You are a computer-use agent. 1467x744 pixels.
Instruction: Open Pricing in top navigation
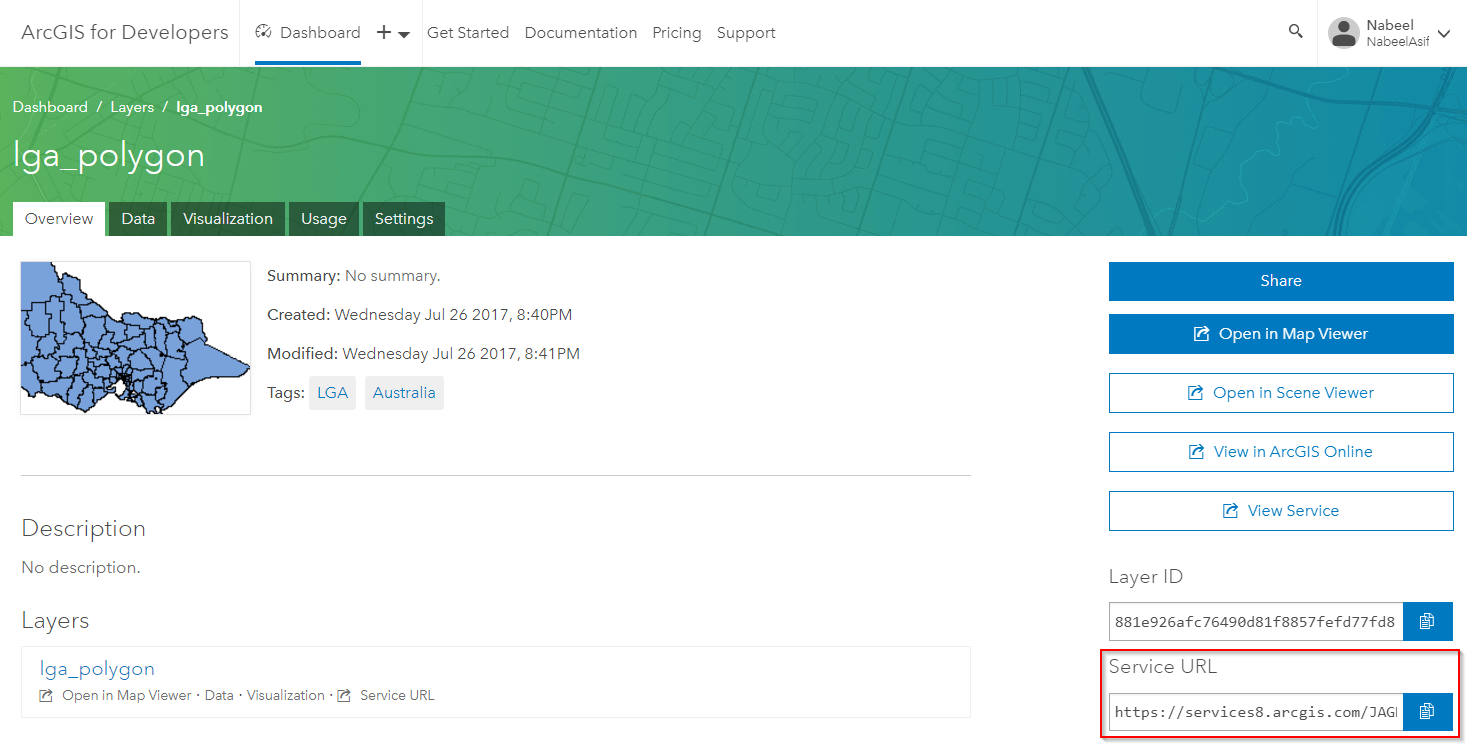pyautogui.click(x=677, y=33)
